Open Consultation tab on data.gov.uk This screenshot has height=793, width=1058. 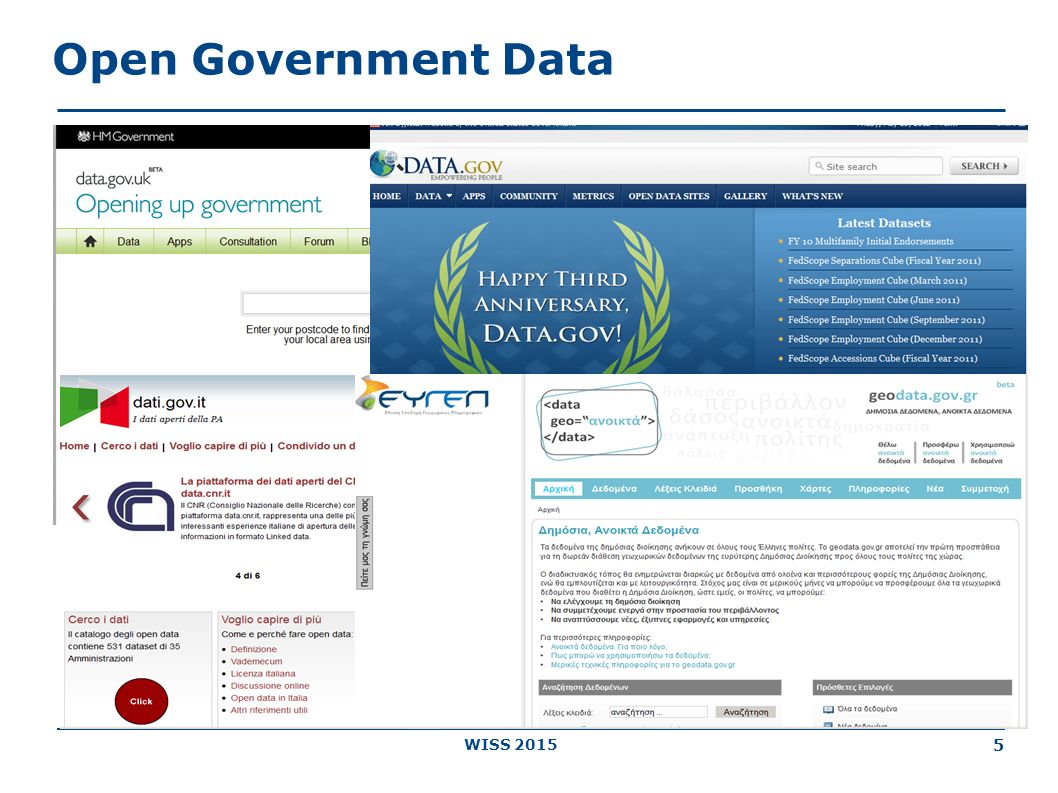point(248,241)
